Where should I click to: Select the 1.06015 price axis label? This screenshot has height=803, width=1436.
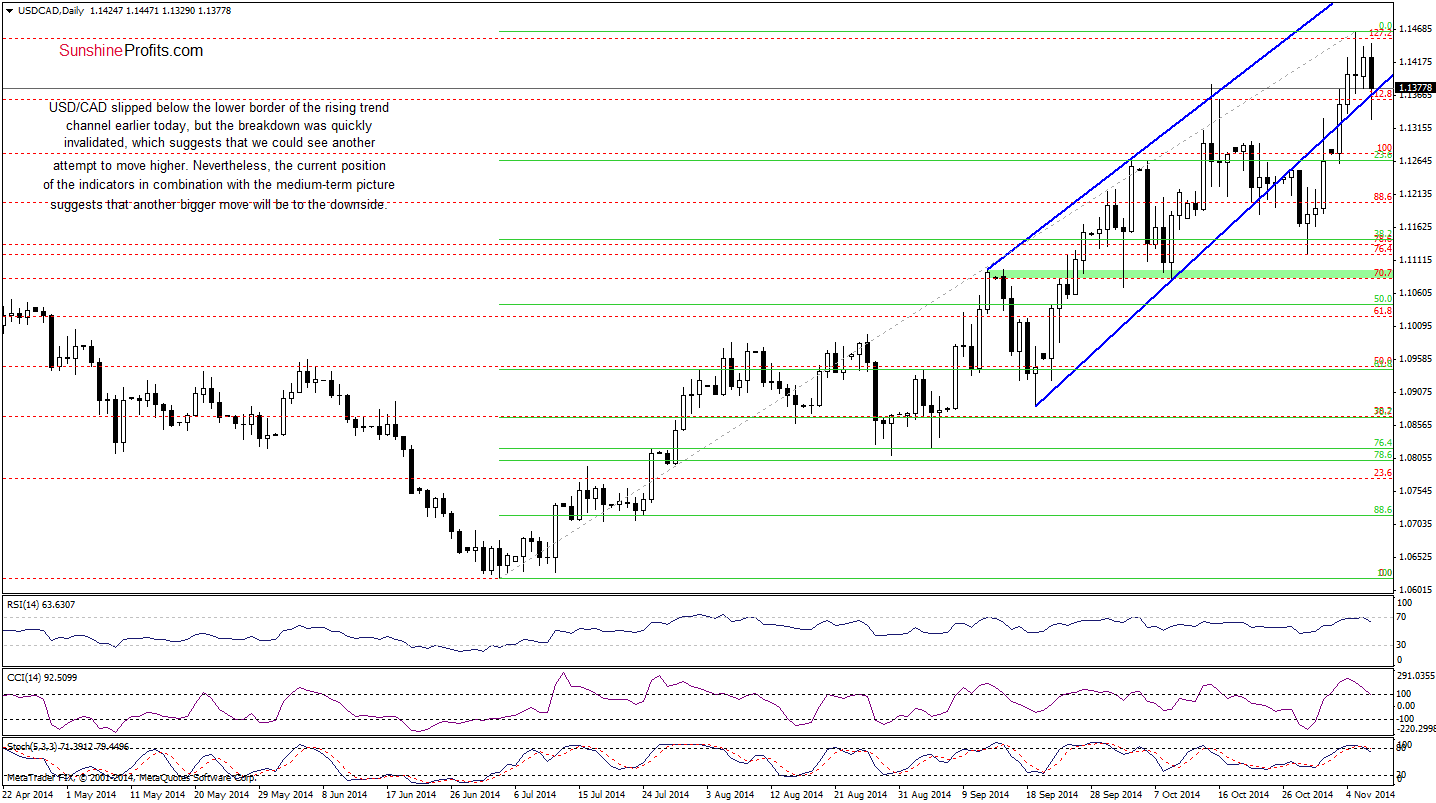[1416, 590]
